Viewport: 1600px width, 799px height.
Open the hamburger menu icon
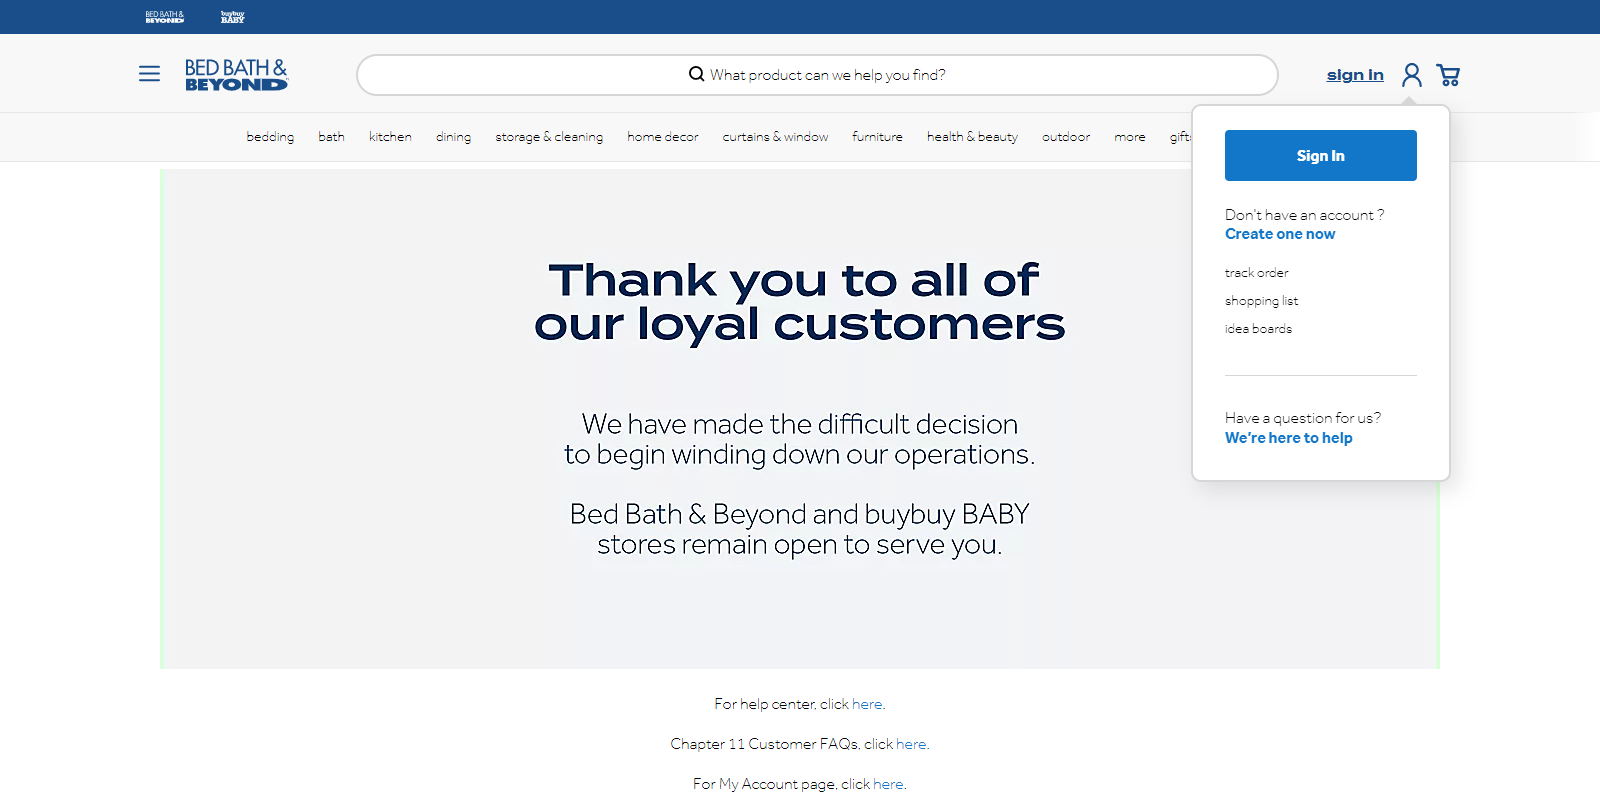pos(149,74)
